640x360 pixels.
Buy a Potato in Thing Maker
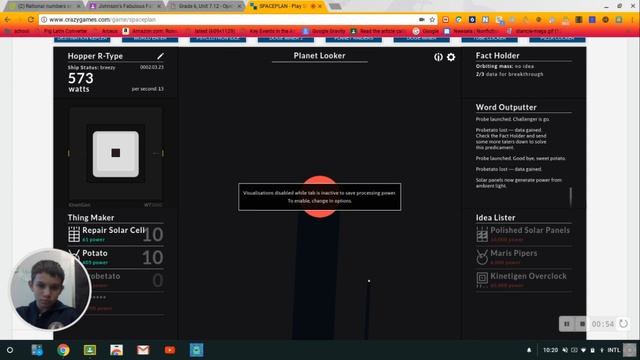[116, 257]
